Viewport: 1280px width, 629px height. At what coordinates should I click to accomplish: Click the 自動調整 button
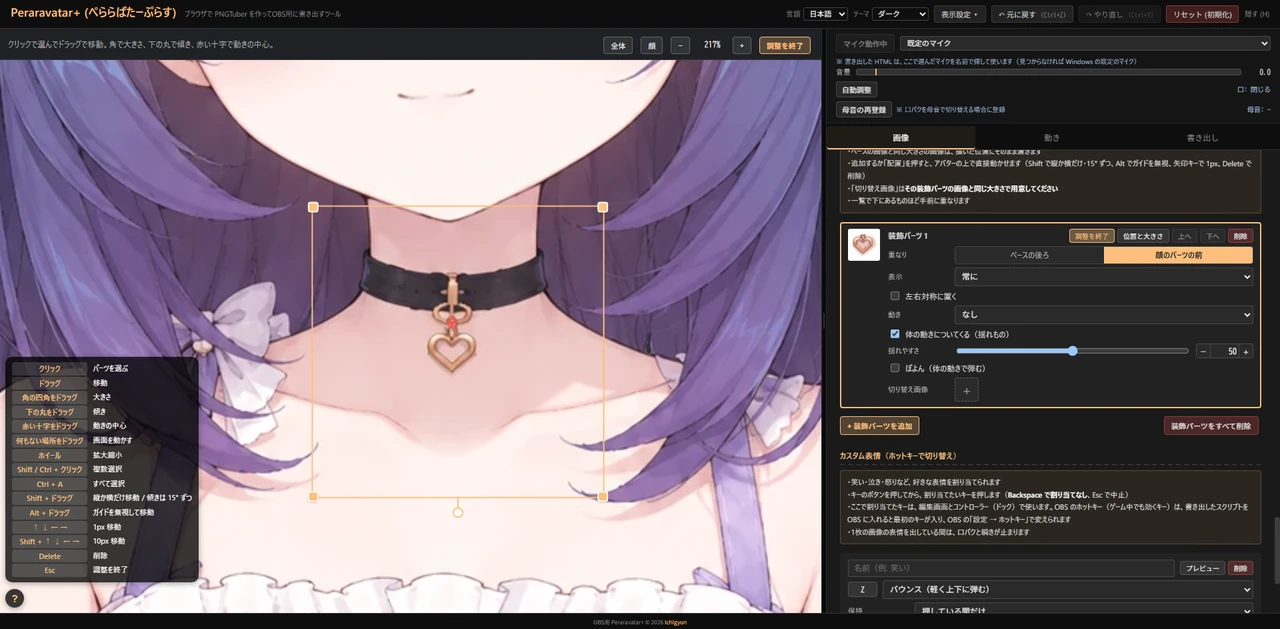click(x=857, y=90)
